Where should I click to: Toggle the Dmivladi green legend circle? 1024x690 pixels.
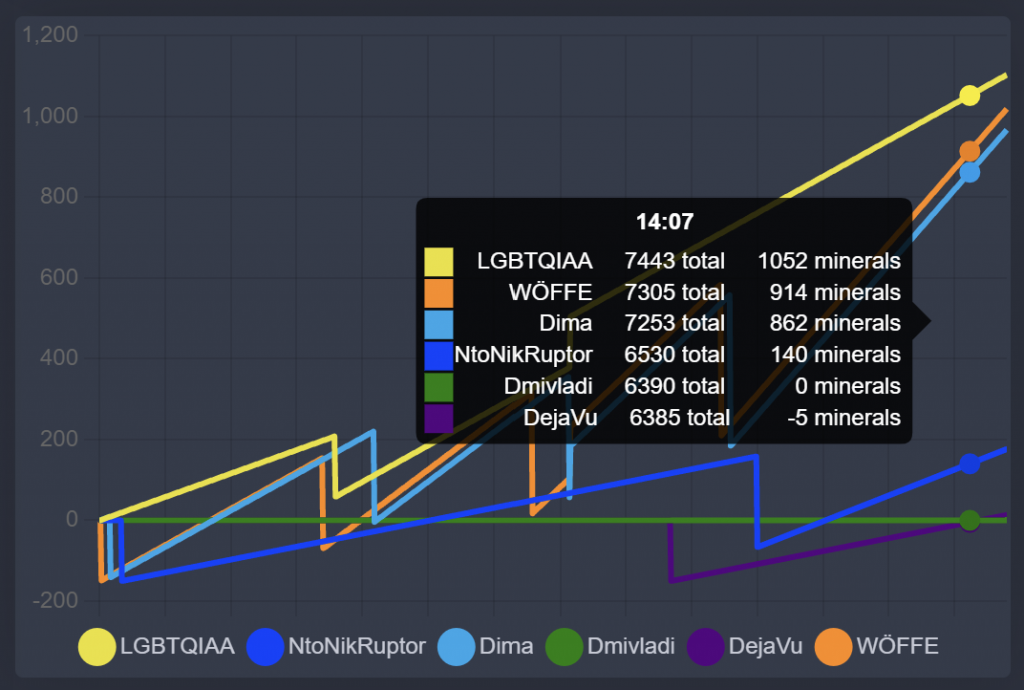click(564, 647)
